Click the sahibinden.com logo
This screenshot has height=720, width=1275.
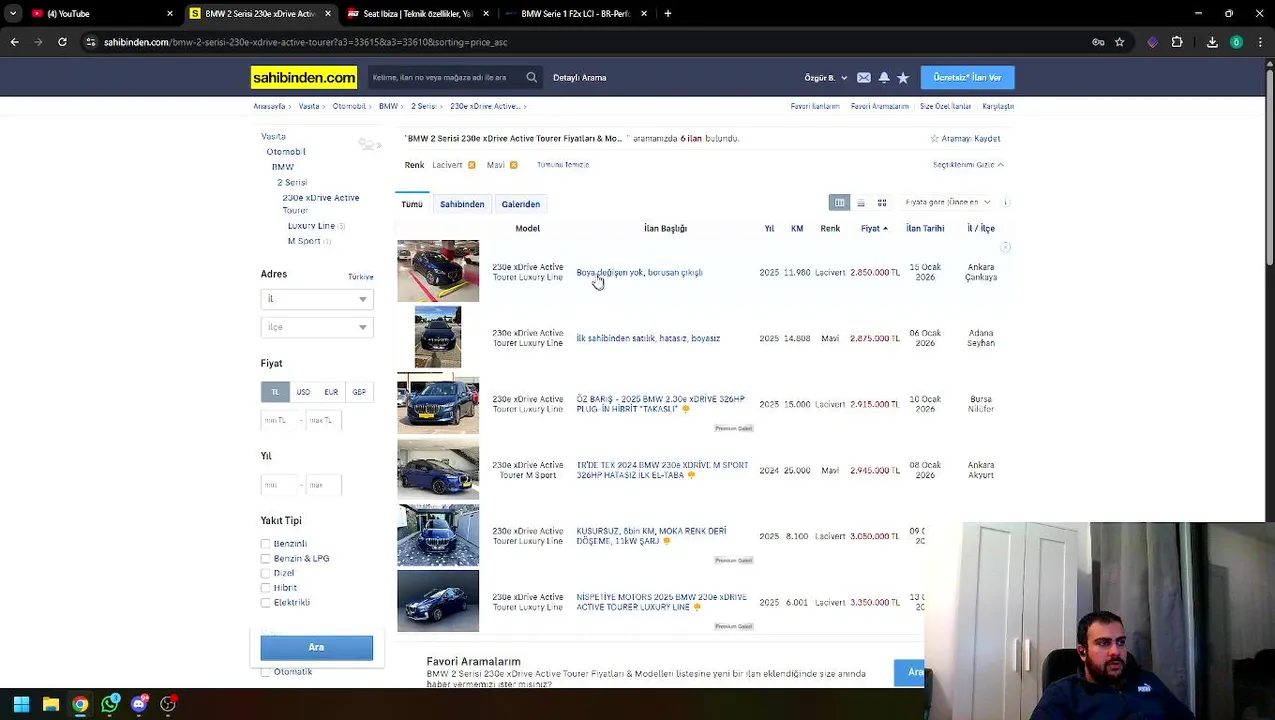(x=304, y=77)
